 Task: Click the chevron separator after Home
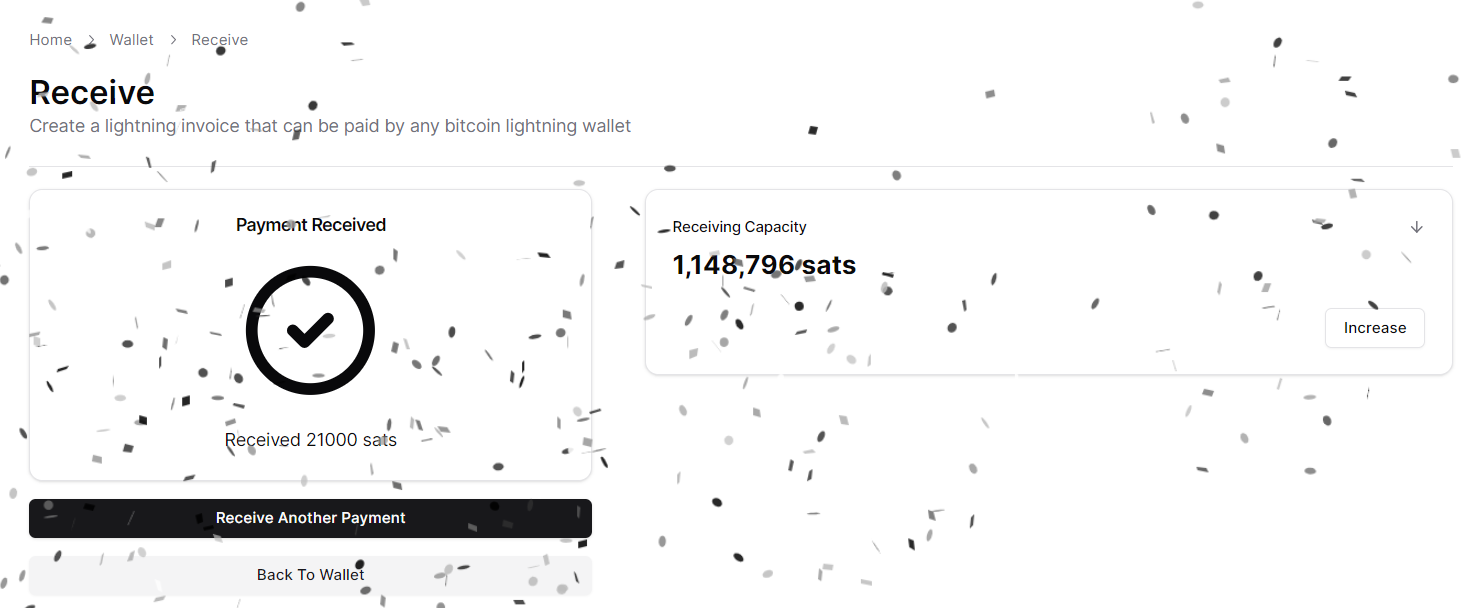click(91, 40)
